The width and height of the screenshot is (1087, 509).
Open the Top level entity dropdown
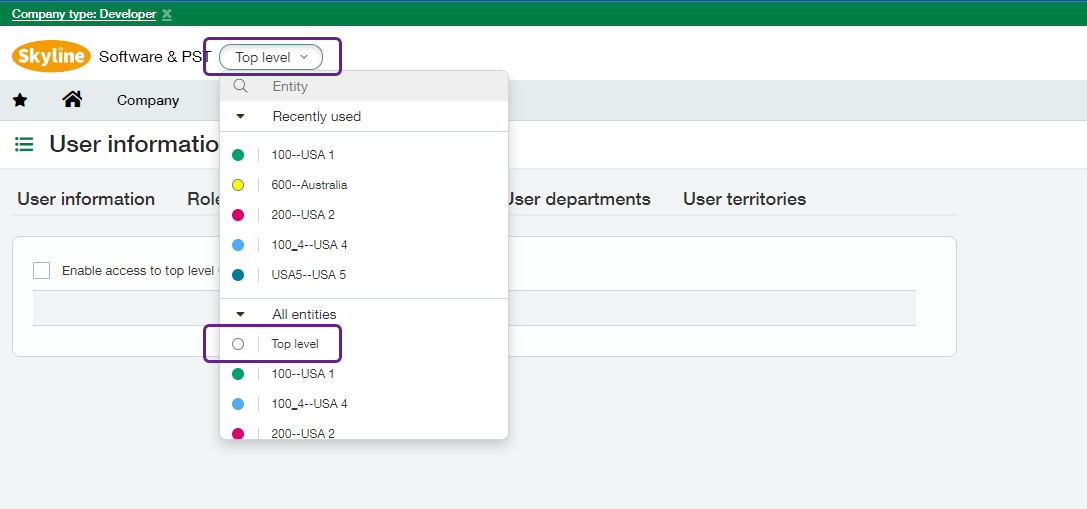coord(271,57)
